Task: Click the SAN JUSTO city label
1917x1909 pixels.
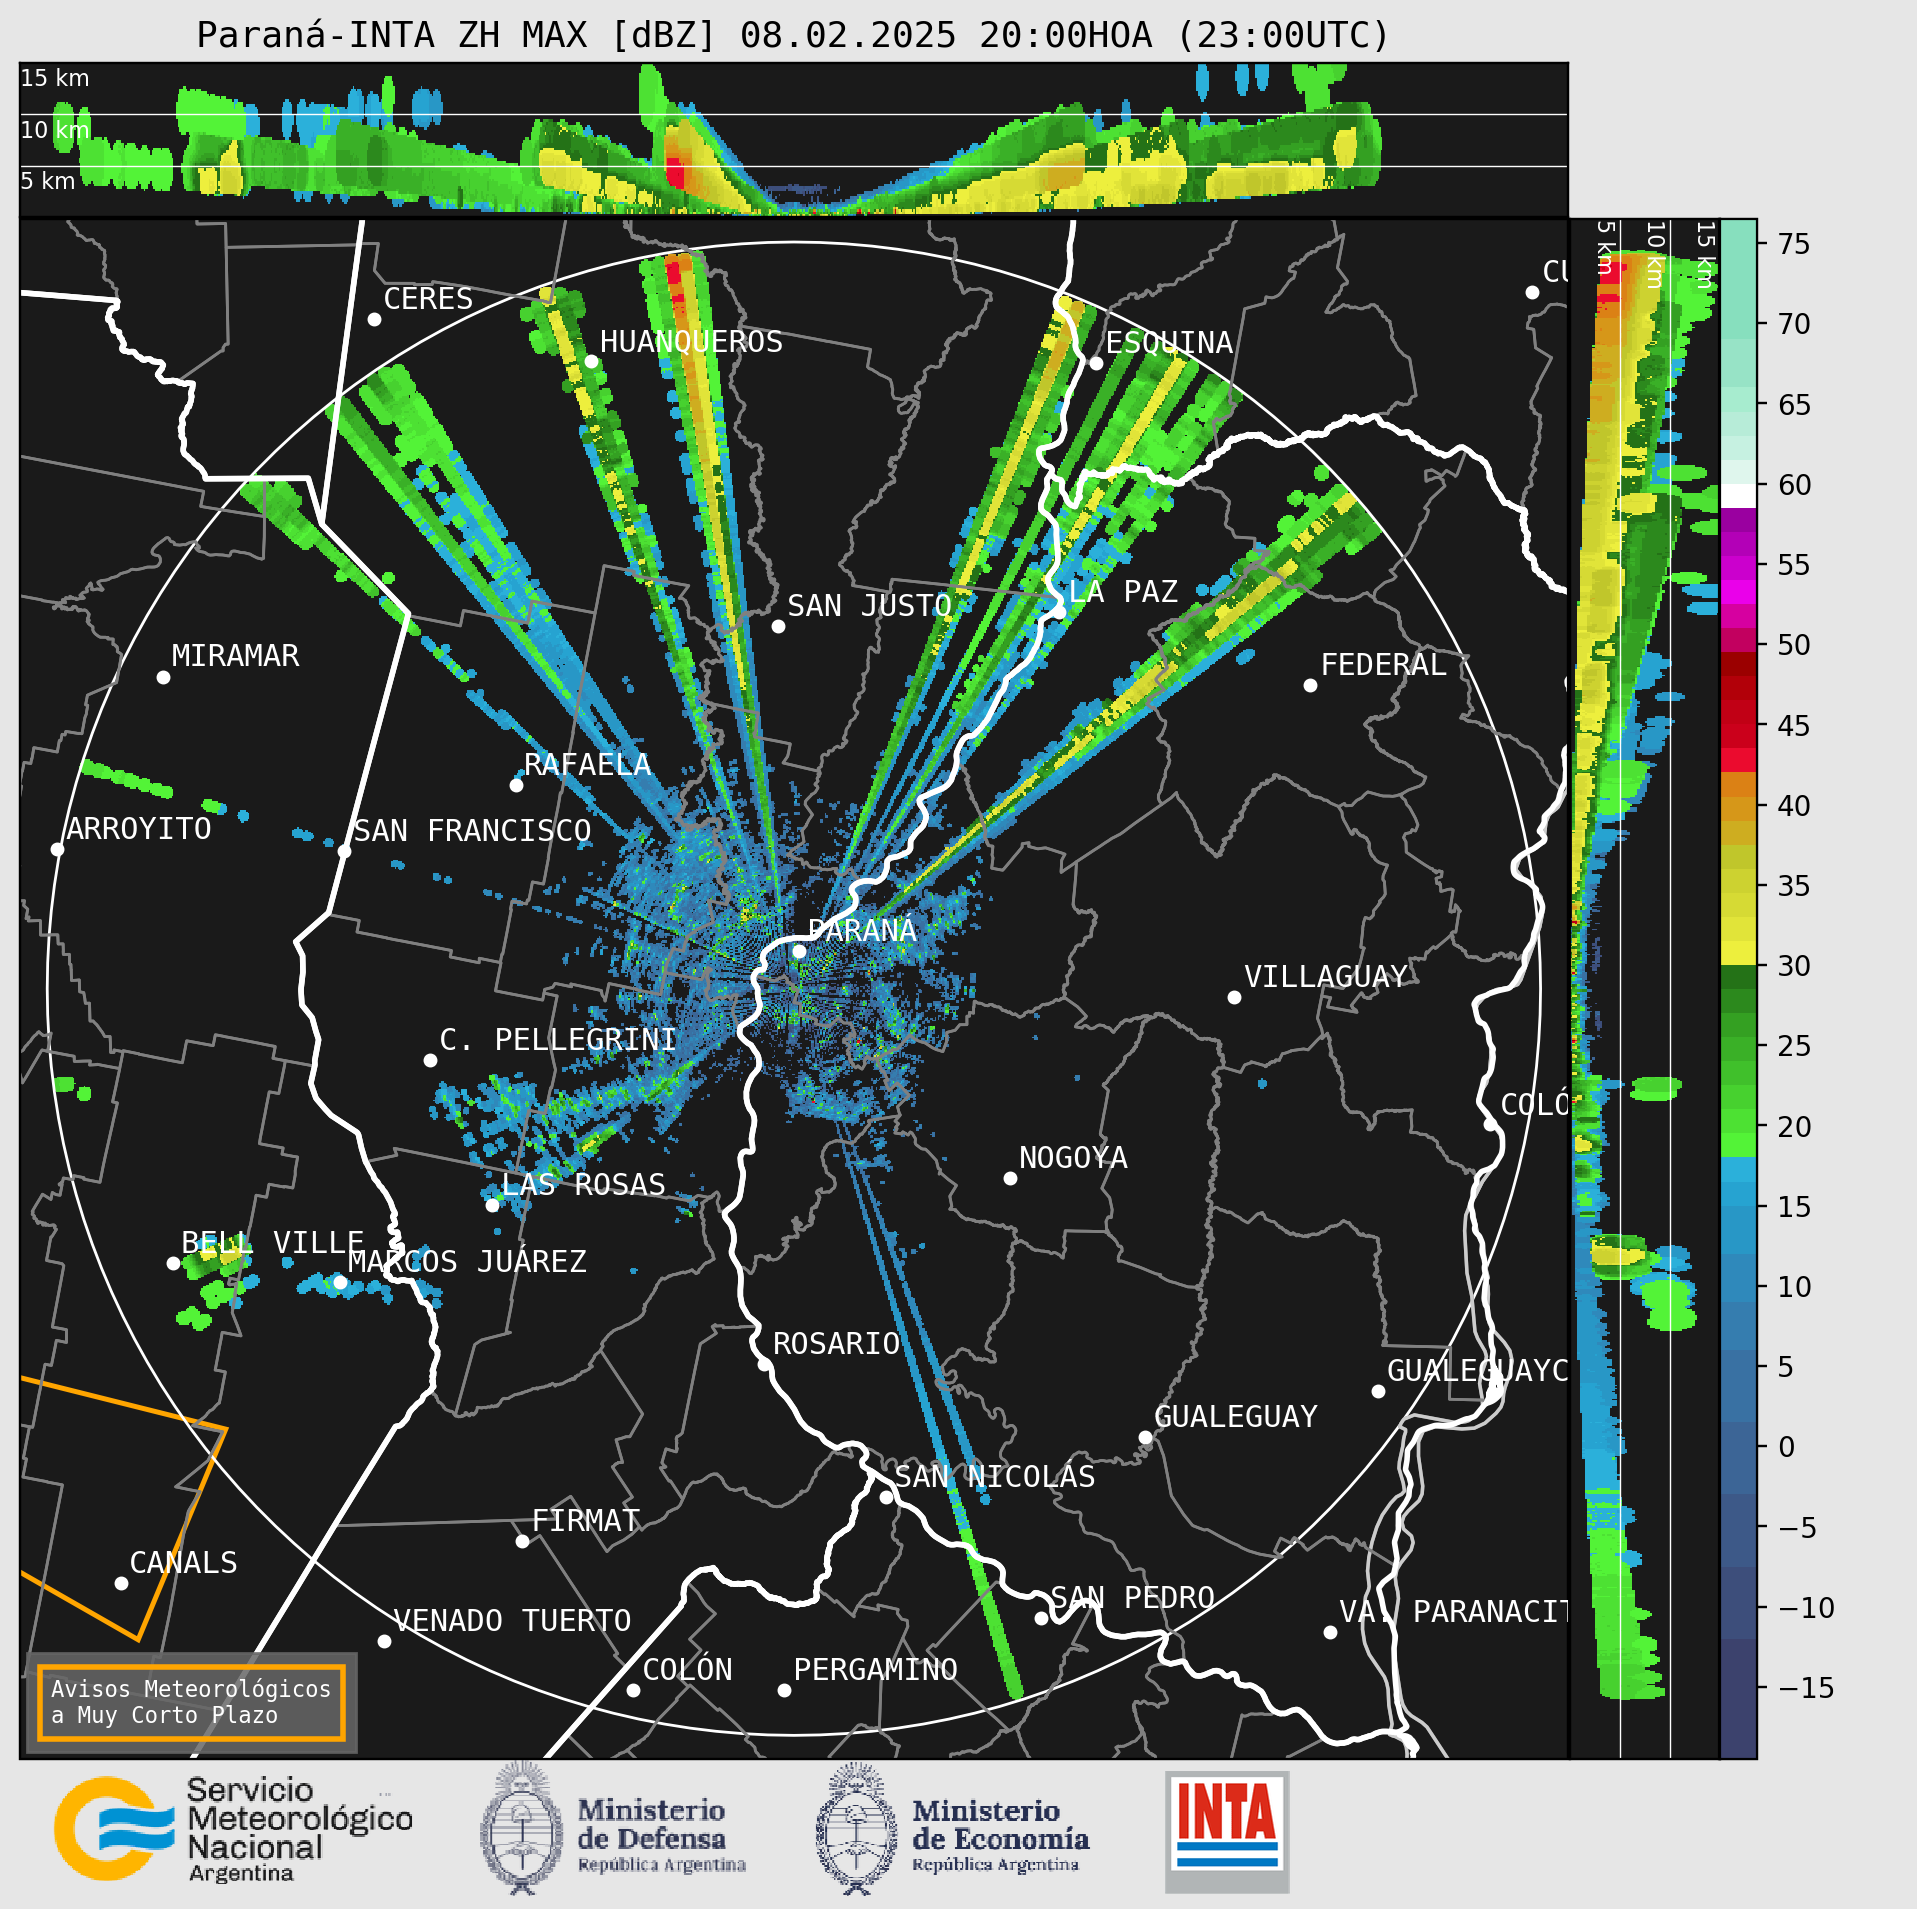Action: [869, 605]
